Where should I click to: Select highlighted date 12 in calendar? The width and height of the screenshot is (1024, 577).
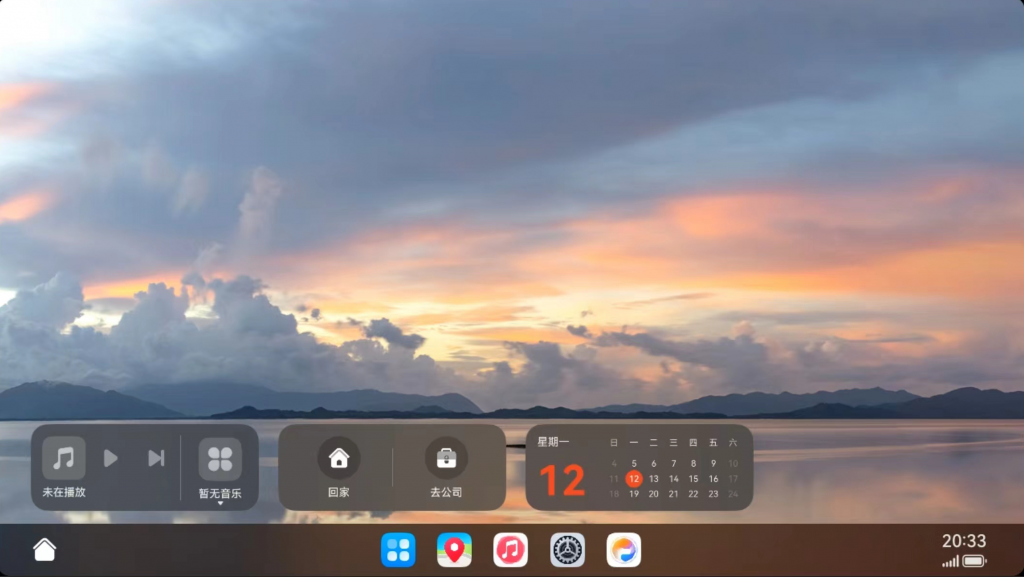pos(633,478)
